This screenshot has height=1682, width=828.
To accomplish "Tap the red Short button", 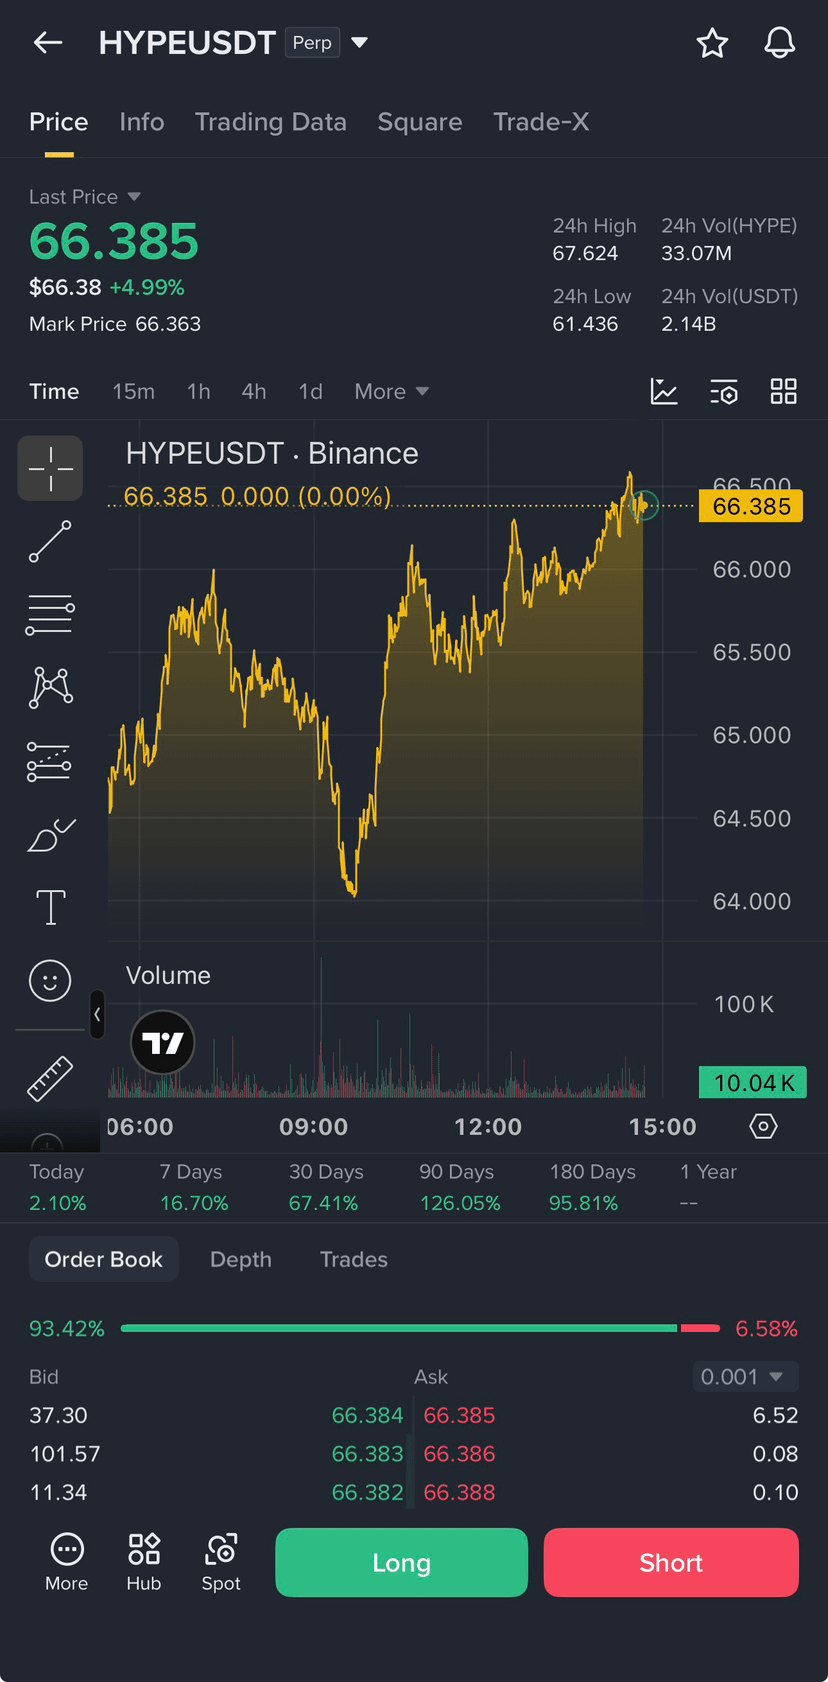I will (671, 1562).
